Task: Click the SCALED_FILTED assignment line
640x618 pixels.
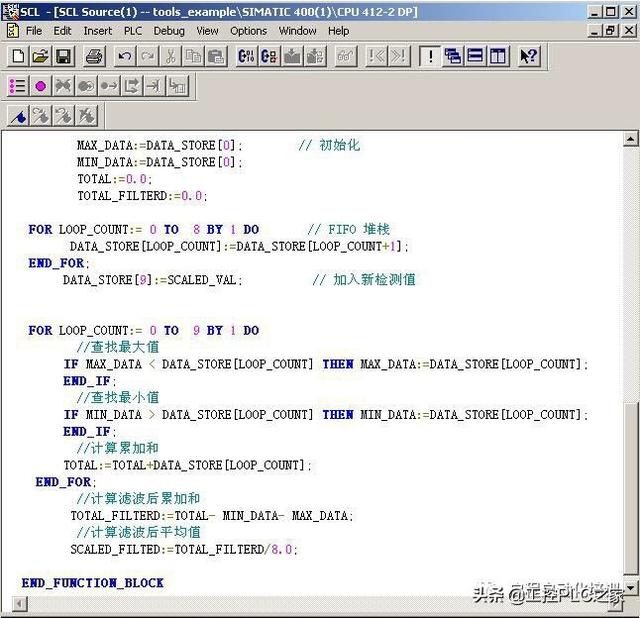Action: coord(184,549)
